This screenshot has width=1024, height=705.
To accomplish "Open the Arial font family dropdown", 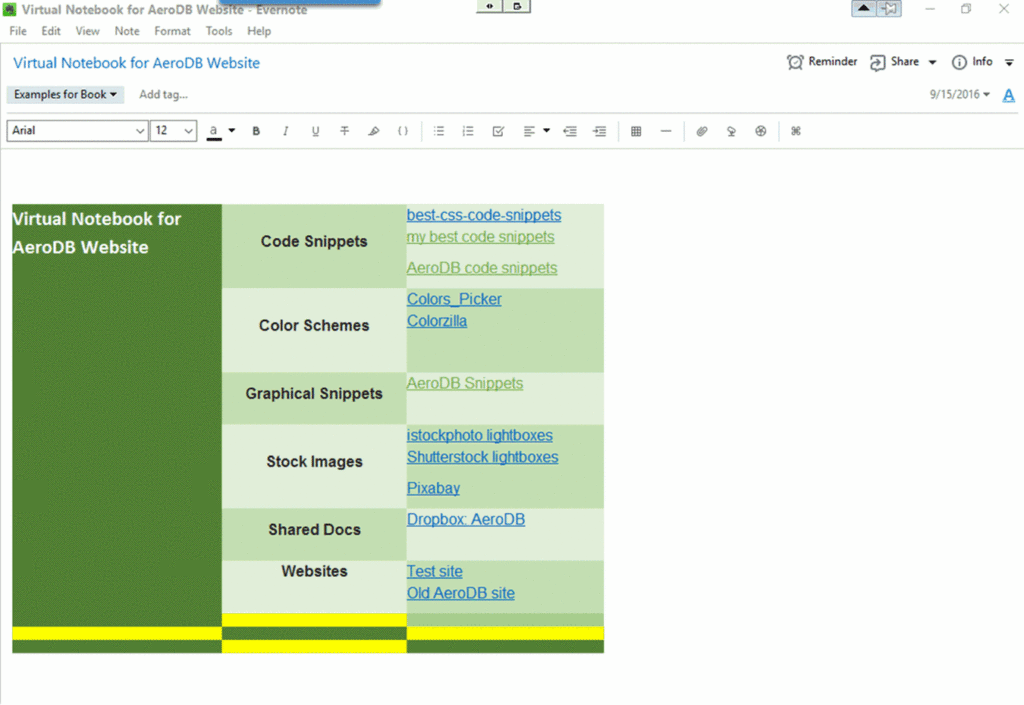I will click(139, 131).
